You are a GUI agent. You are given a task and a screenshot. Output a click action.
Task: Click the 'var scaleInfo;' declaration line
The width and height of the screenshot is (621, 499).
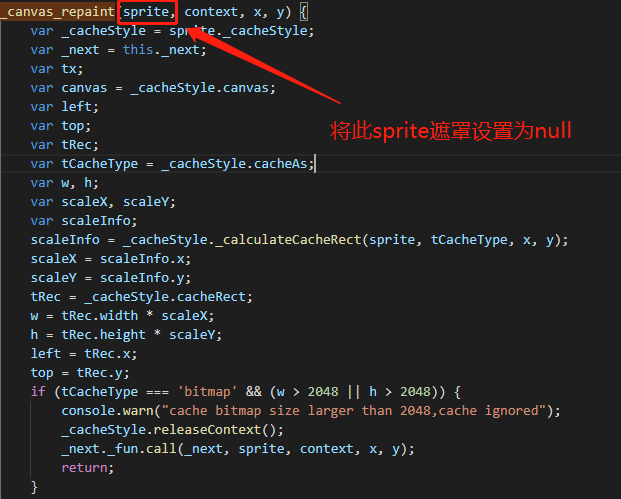[84, 221]
